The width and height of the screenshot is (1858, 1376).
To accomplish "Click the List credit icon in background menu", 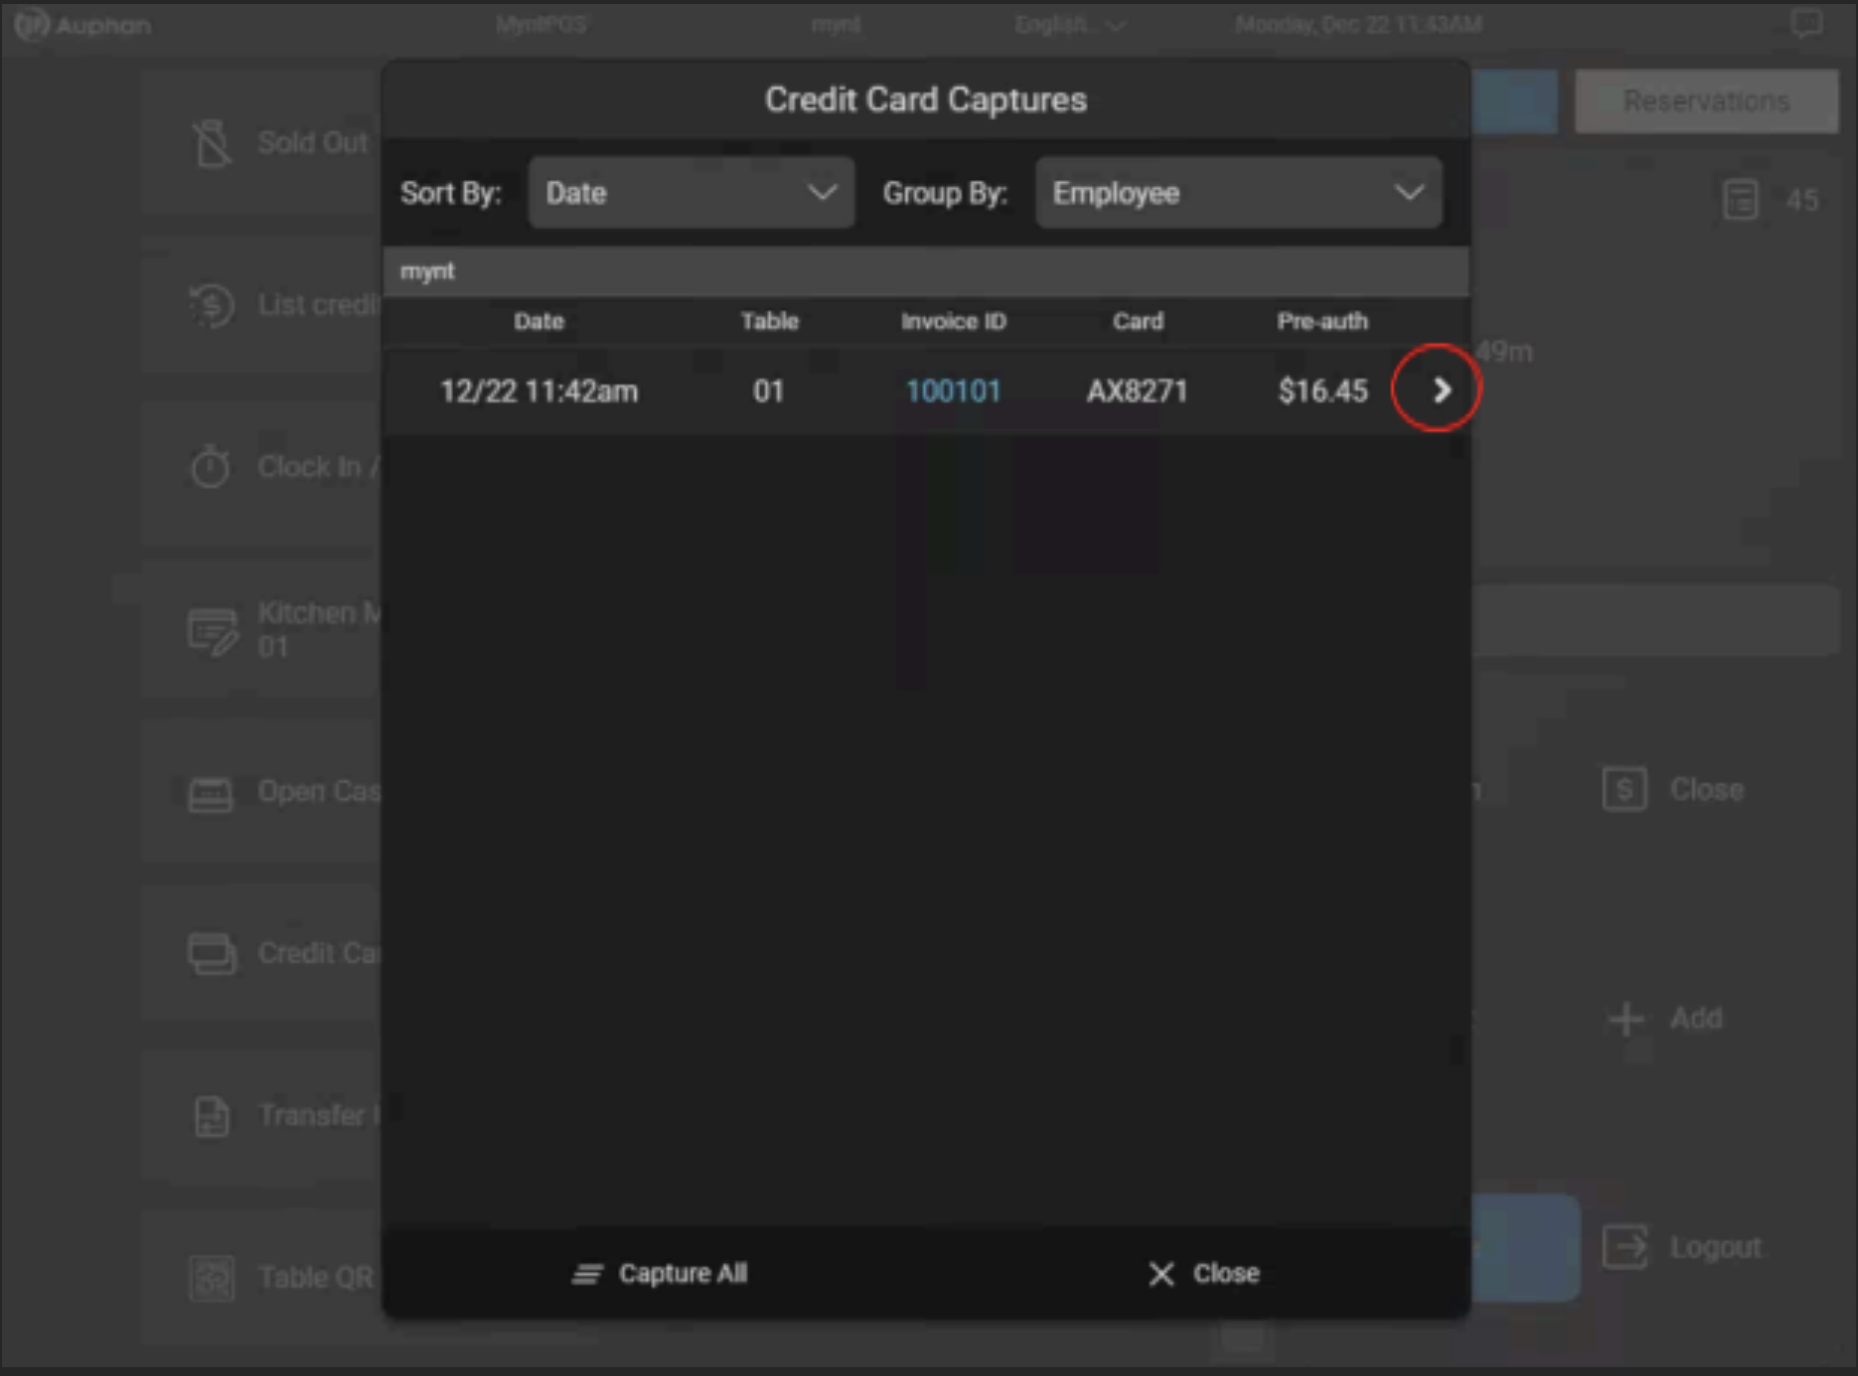I will click(x=212, y=305).
